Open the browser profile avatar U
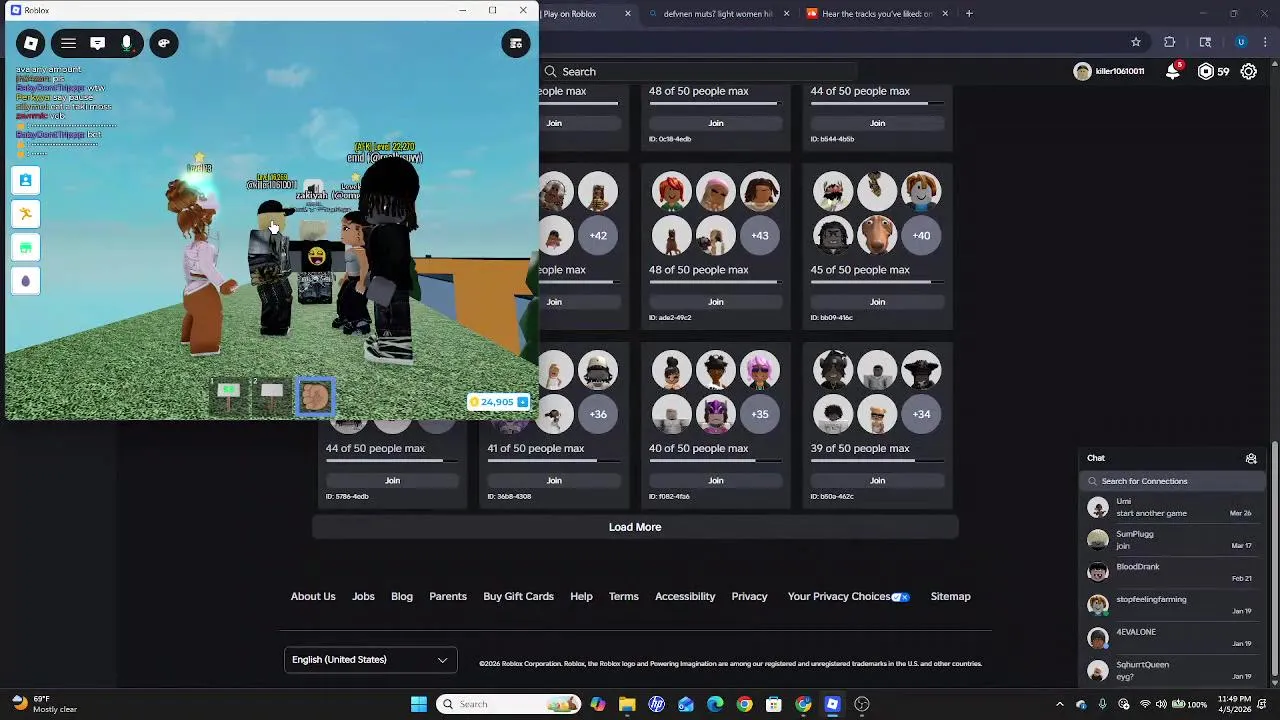 [1241, 42]
